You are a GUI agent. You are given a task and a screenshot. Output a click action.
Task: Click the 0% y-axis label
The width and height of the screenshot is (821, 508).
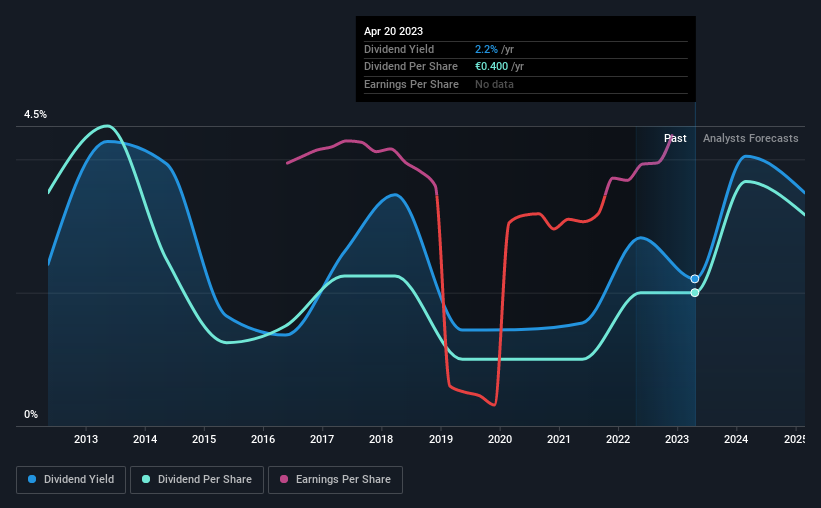[x=31, y=414]
